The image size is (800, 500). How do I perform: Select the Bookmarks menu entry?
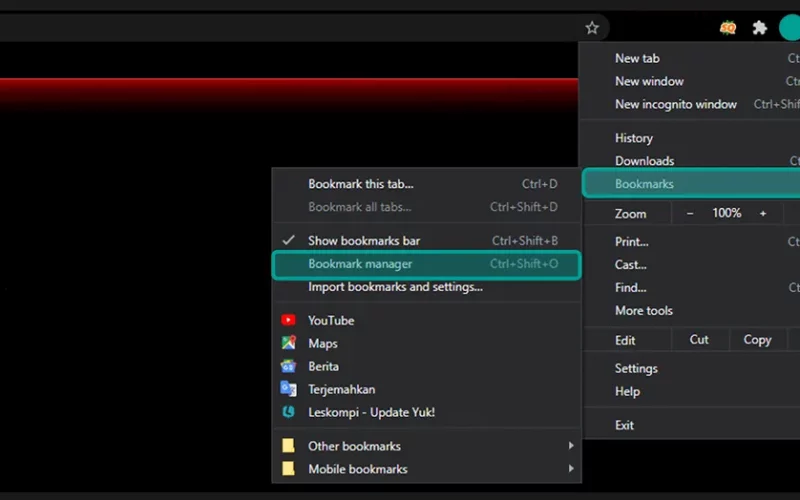(691, 183)
